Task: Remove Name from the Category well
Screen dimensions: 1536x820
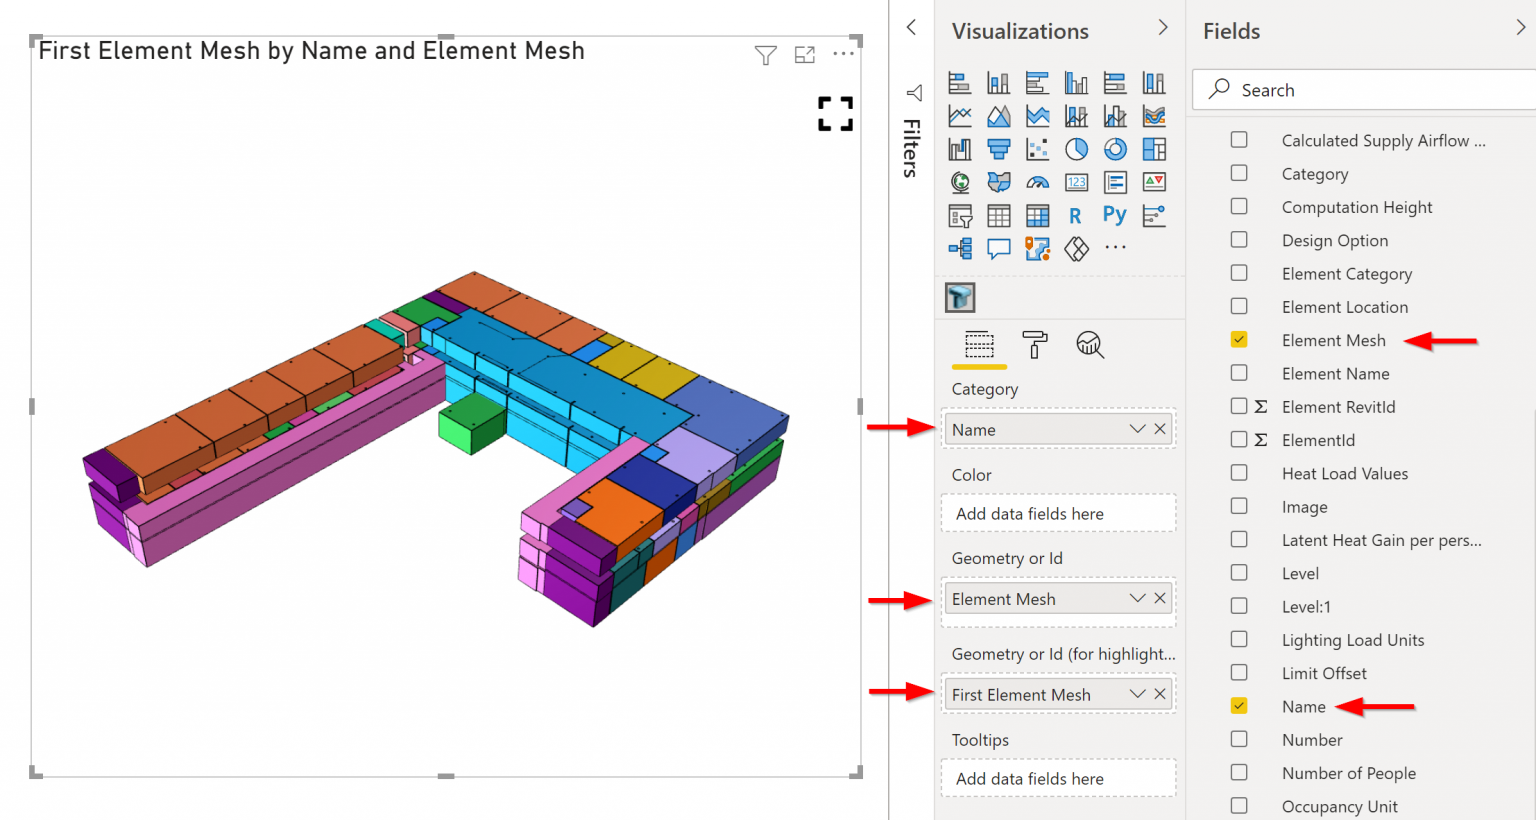Action: (x=1160, y=429)
